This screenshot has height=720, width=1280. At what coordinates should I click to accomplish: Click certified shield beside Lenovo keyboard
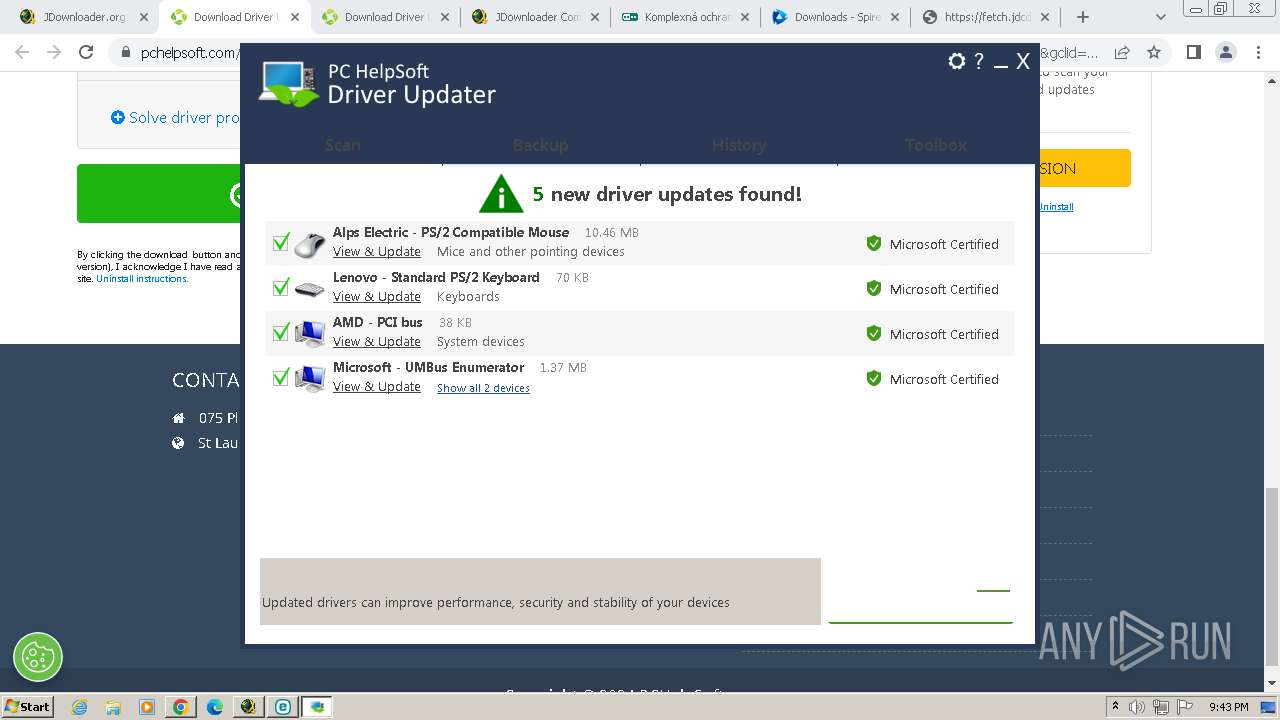point(874,288)
